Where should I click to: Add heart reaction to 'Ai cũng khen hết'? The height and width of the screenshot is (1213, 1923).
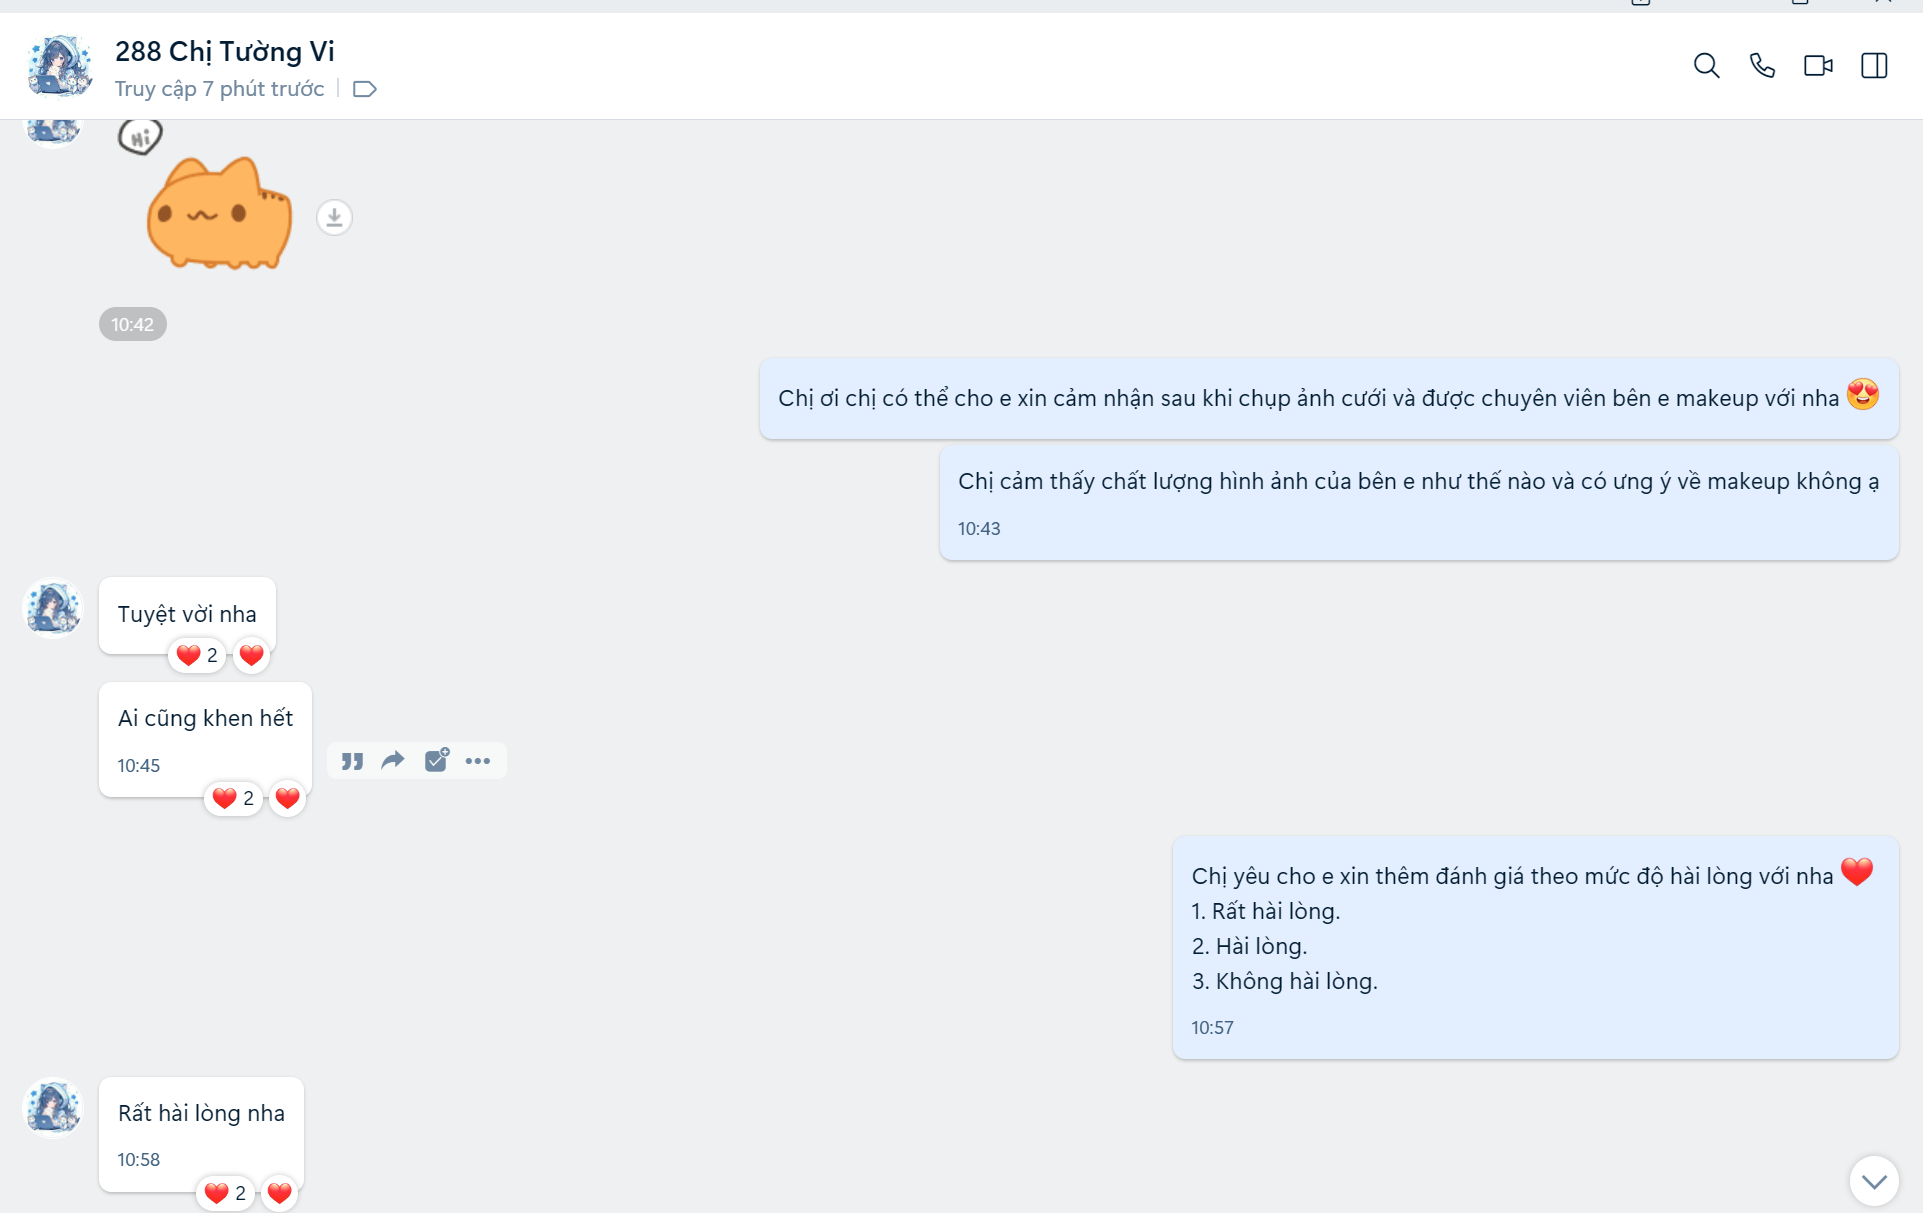288,798
